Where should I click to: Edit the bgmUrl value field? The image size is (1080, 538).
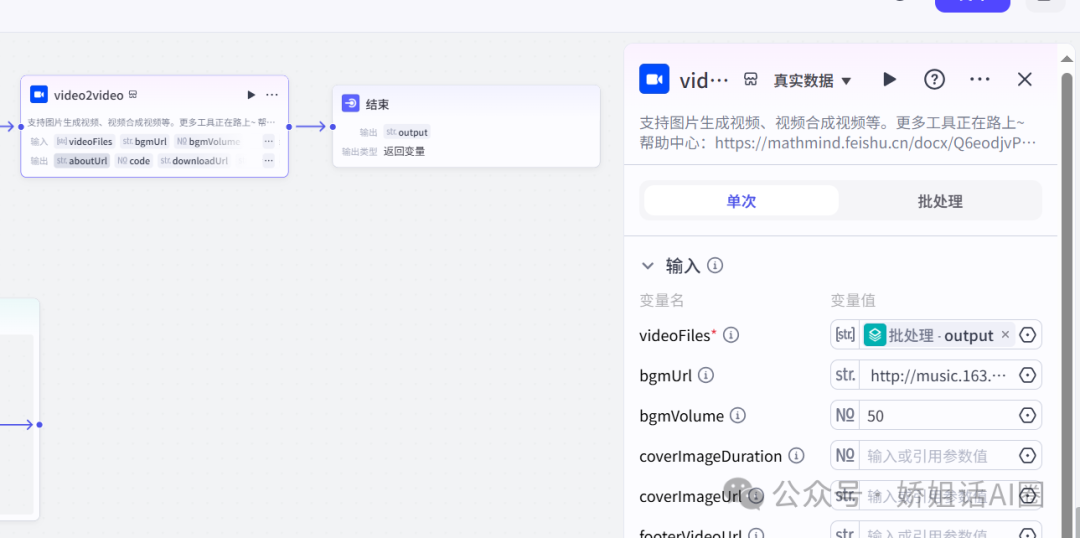938,375
